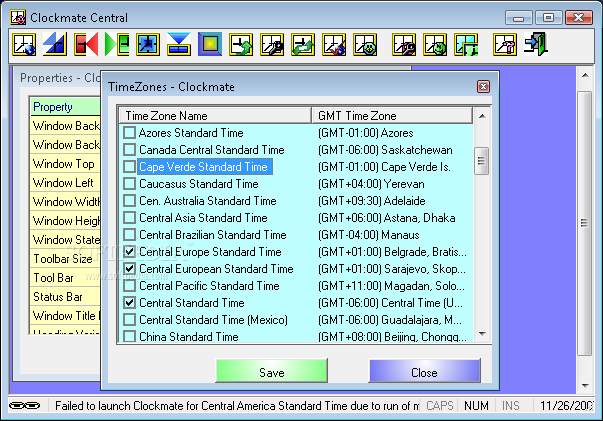
Task: Click the clock with pink camera icon
Action: (x=404, y=45)
